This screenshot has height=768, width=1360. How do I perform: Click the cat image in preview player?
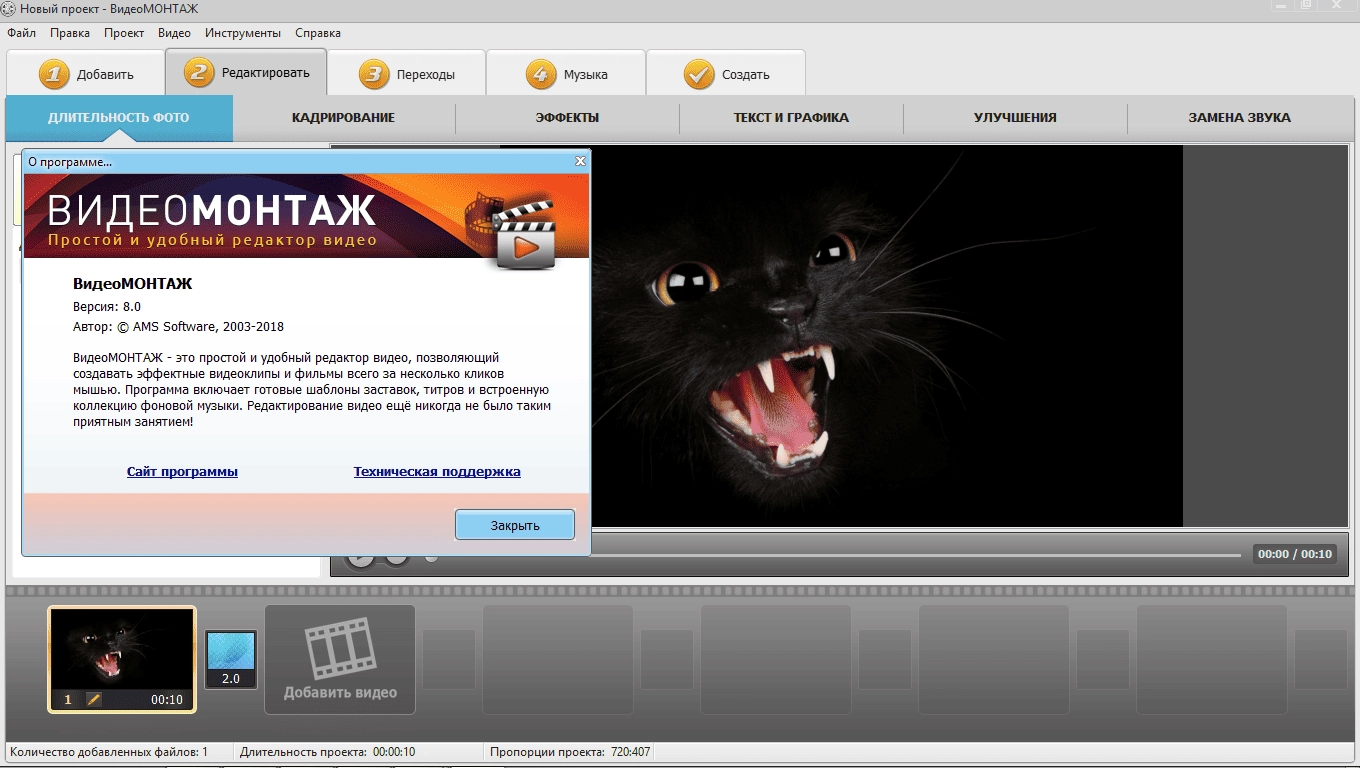click(x=886, y=336)
